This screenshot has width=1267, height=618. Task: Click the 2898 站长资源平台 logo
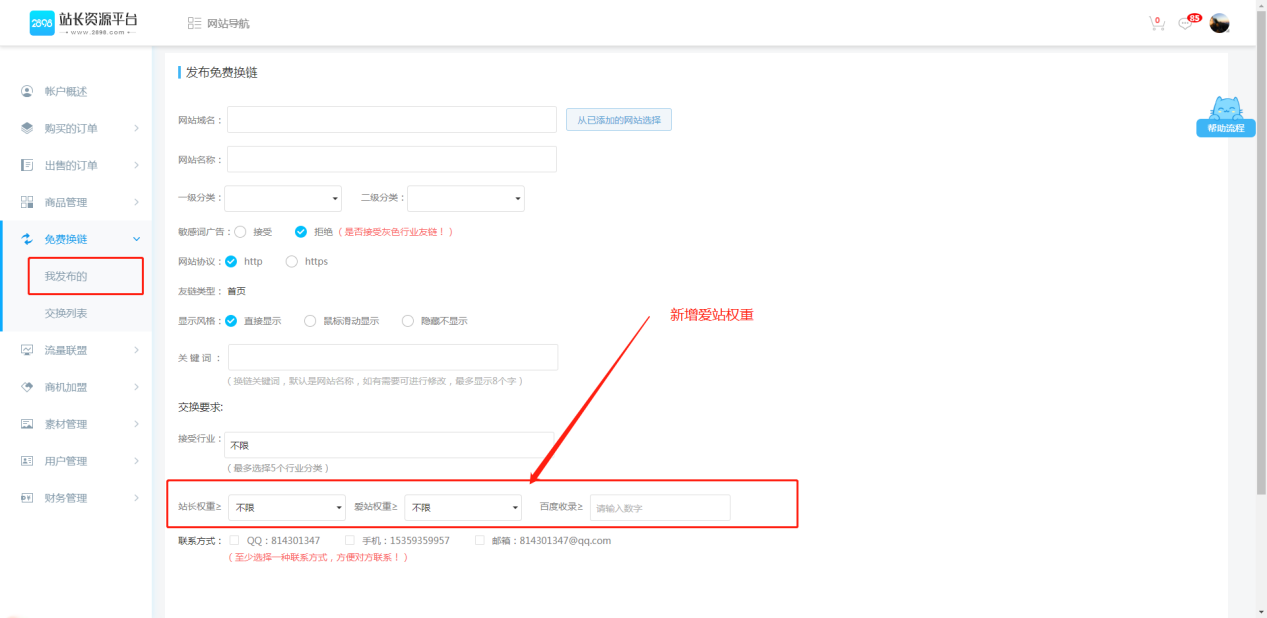(84, 23)
